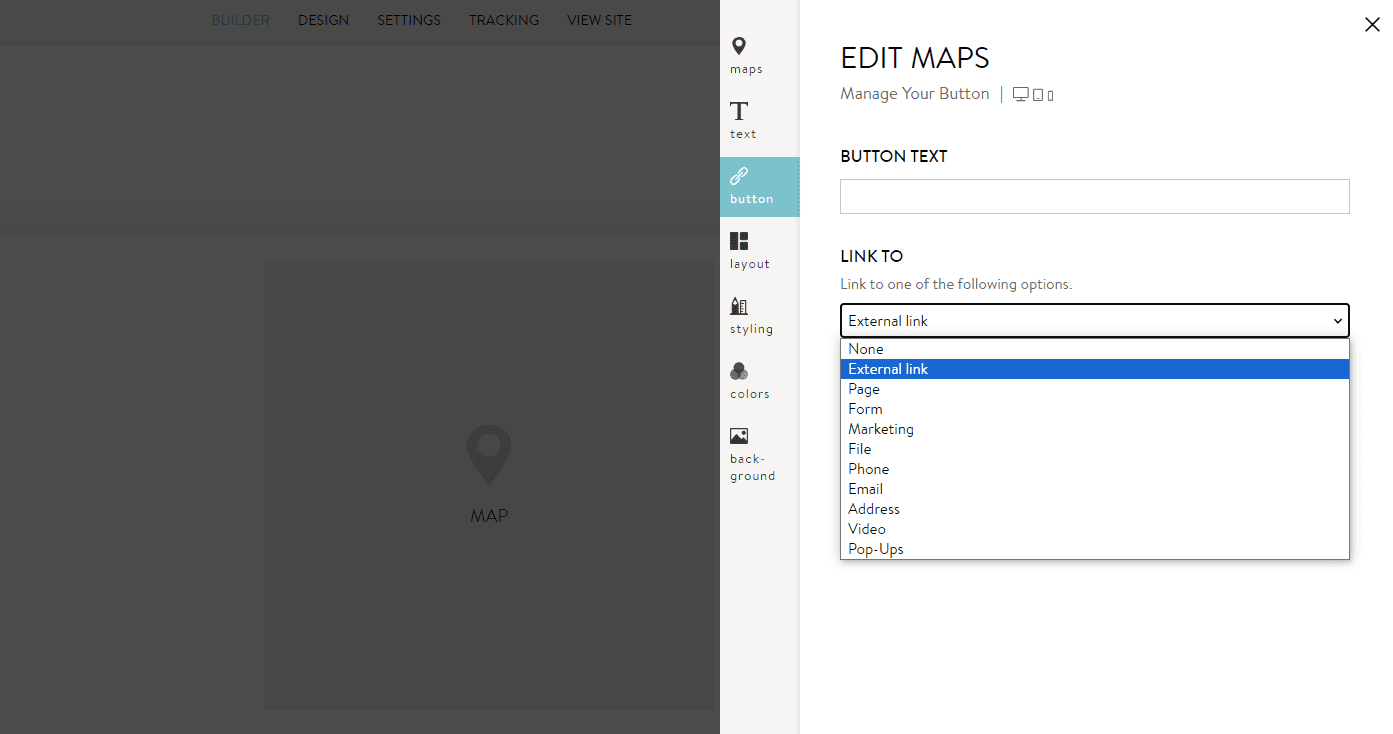Open the text tab icon
Viewport: 1393px width, 734px height.
tap(739, 111)
